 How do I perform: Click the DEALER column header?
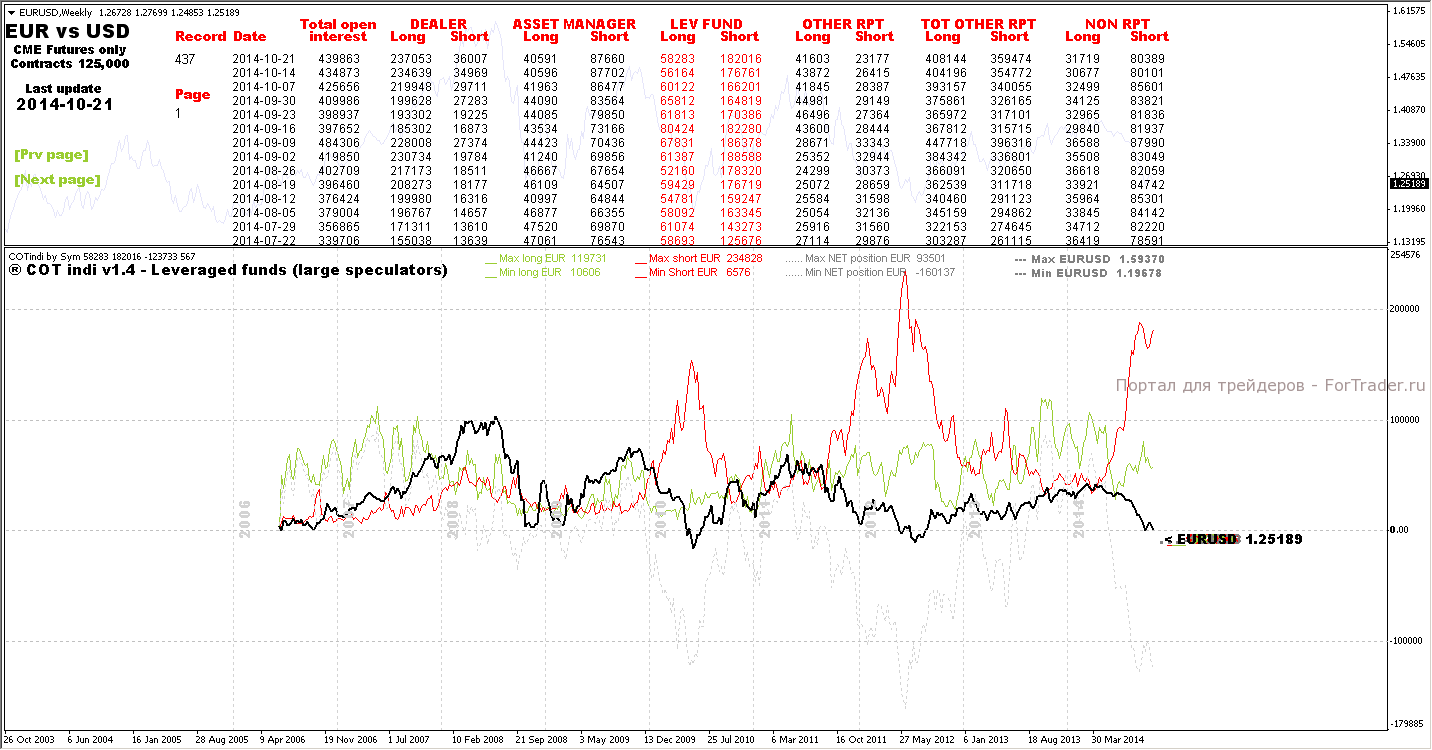pyautogui.click(x=438, y=24)
